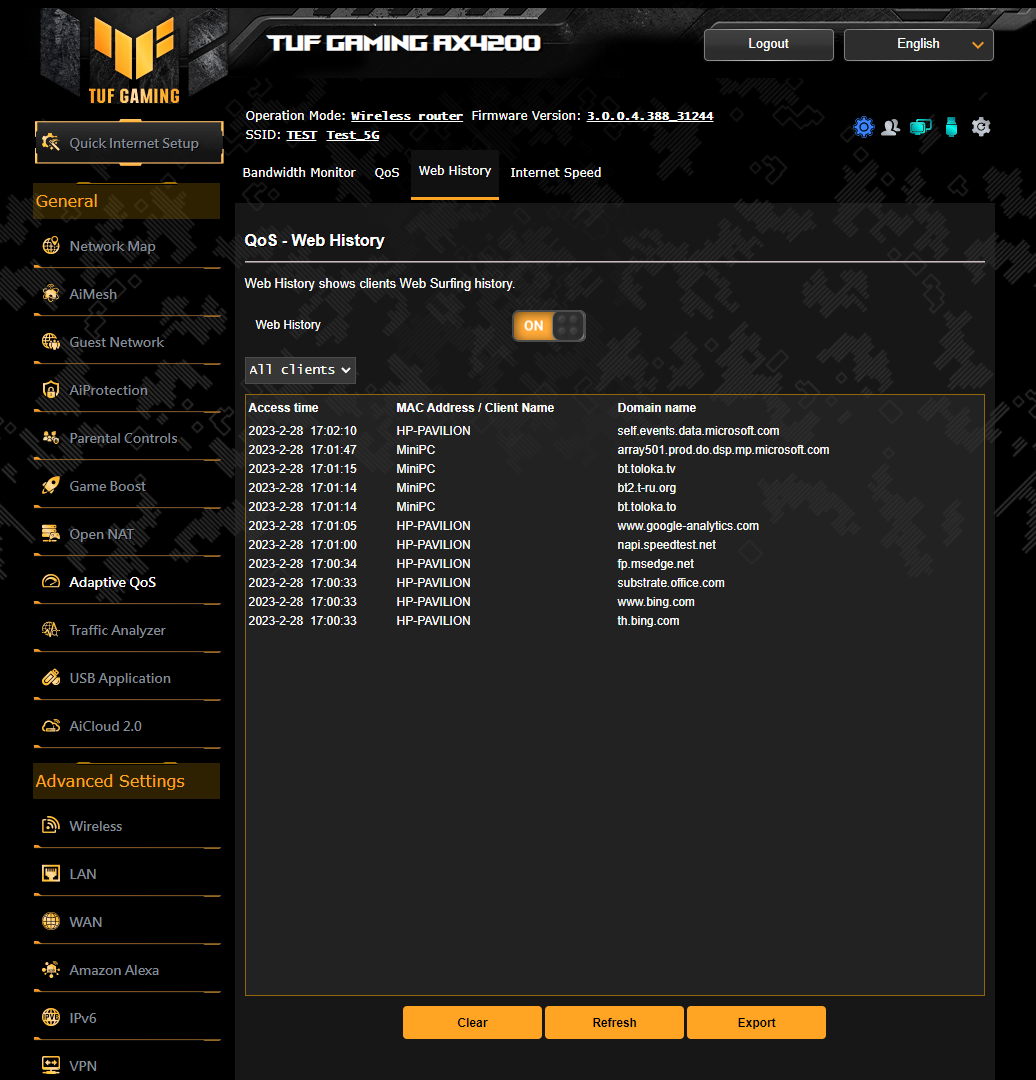Click the Wireless router operation mode link
Viewport: 1036px width, 1080px height.
[406, 116]
